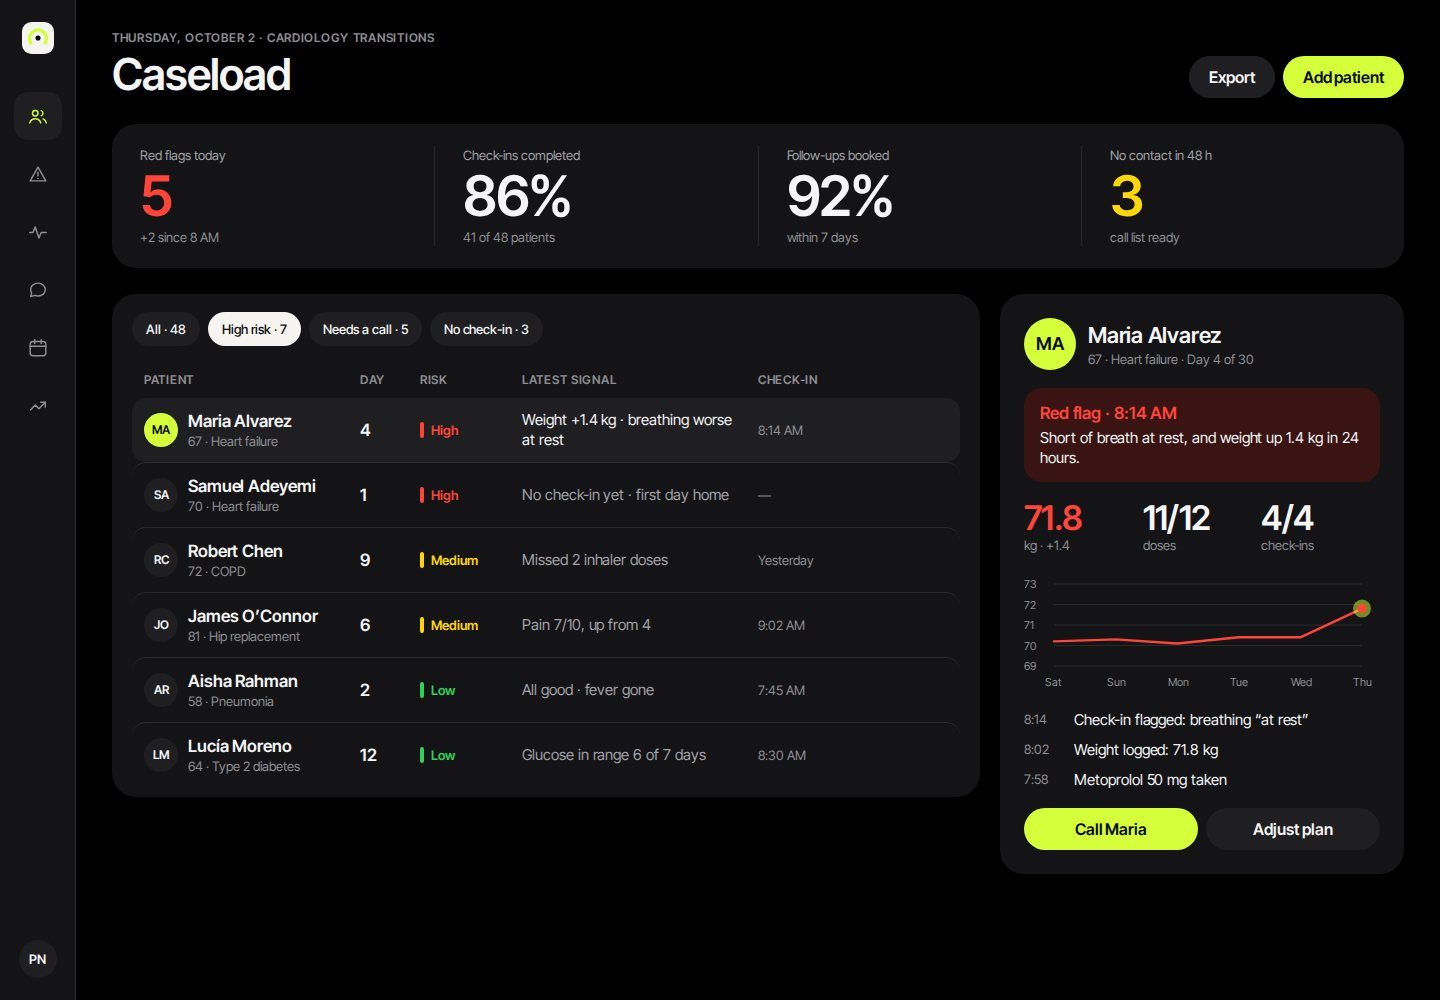Click the Thursday data point on weight chart
Image resolution: width=1440 pixels, height=1000 pixels.
tap(1361, 608)
